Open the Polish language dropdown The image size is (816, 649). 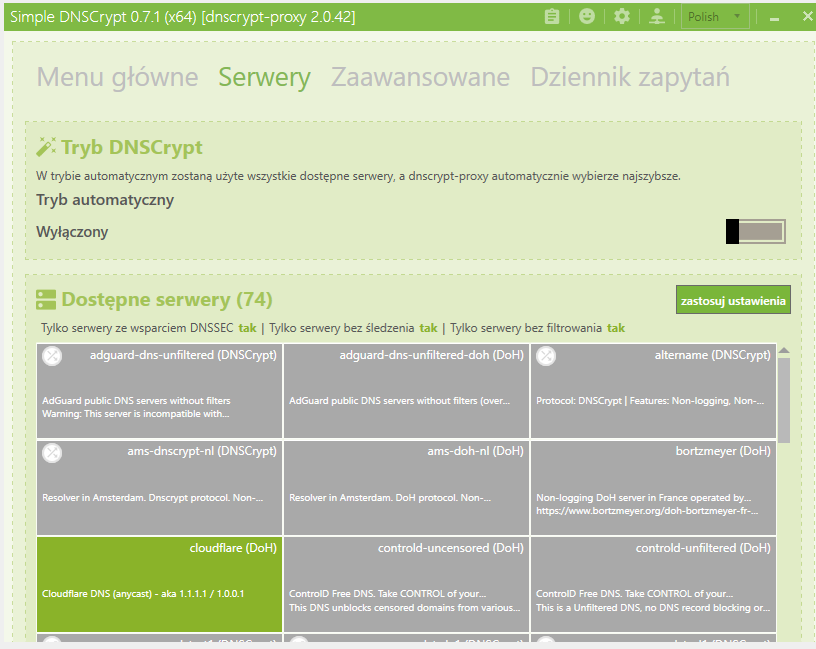715,16
